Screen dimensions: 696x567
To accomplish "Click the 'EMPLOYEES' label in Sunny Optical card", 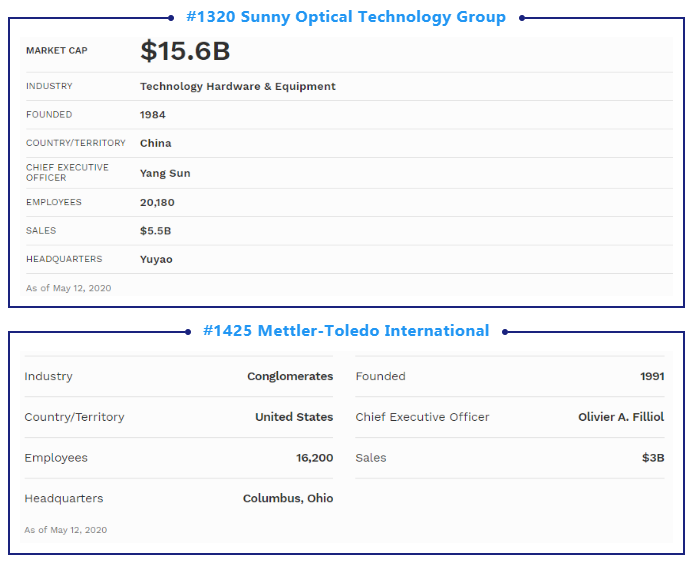I will [54, 202].
